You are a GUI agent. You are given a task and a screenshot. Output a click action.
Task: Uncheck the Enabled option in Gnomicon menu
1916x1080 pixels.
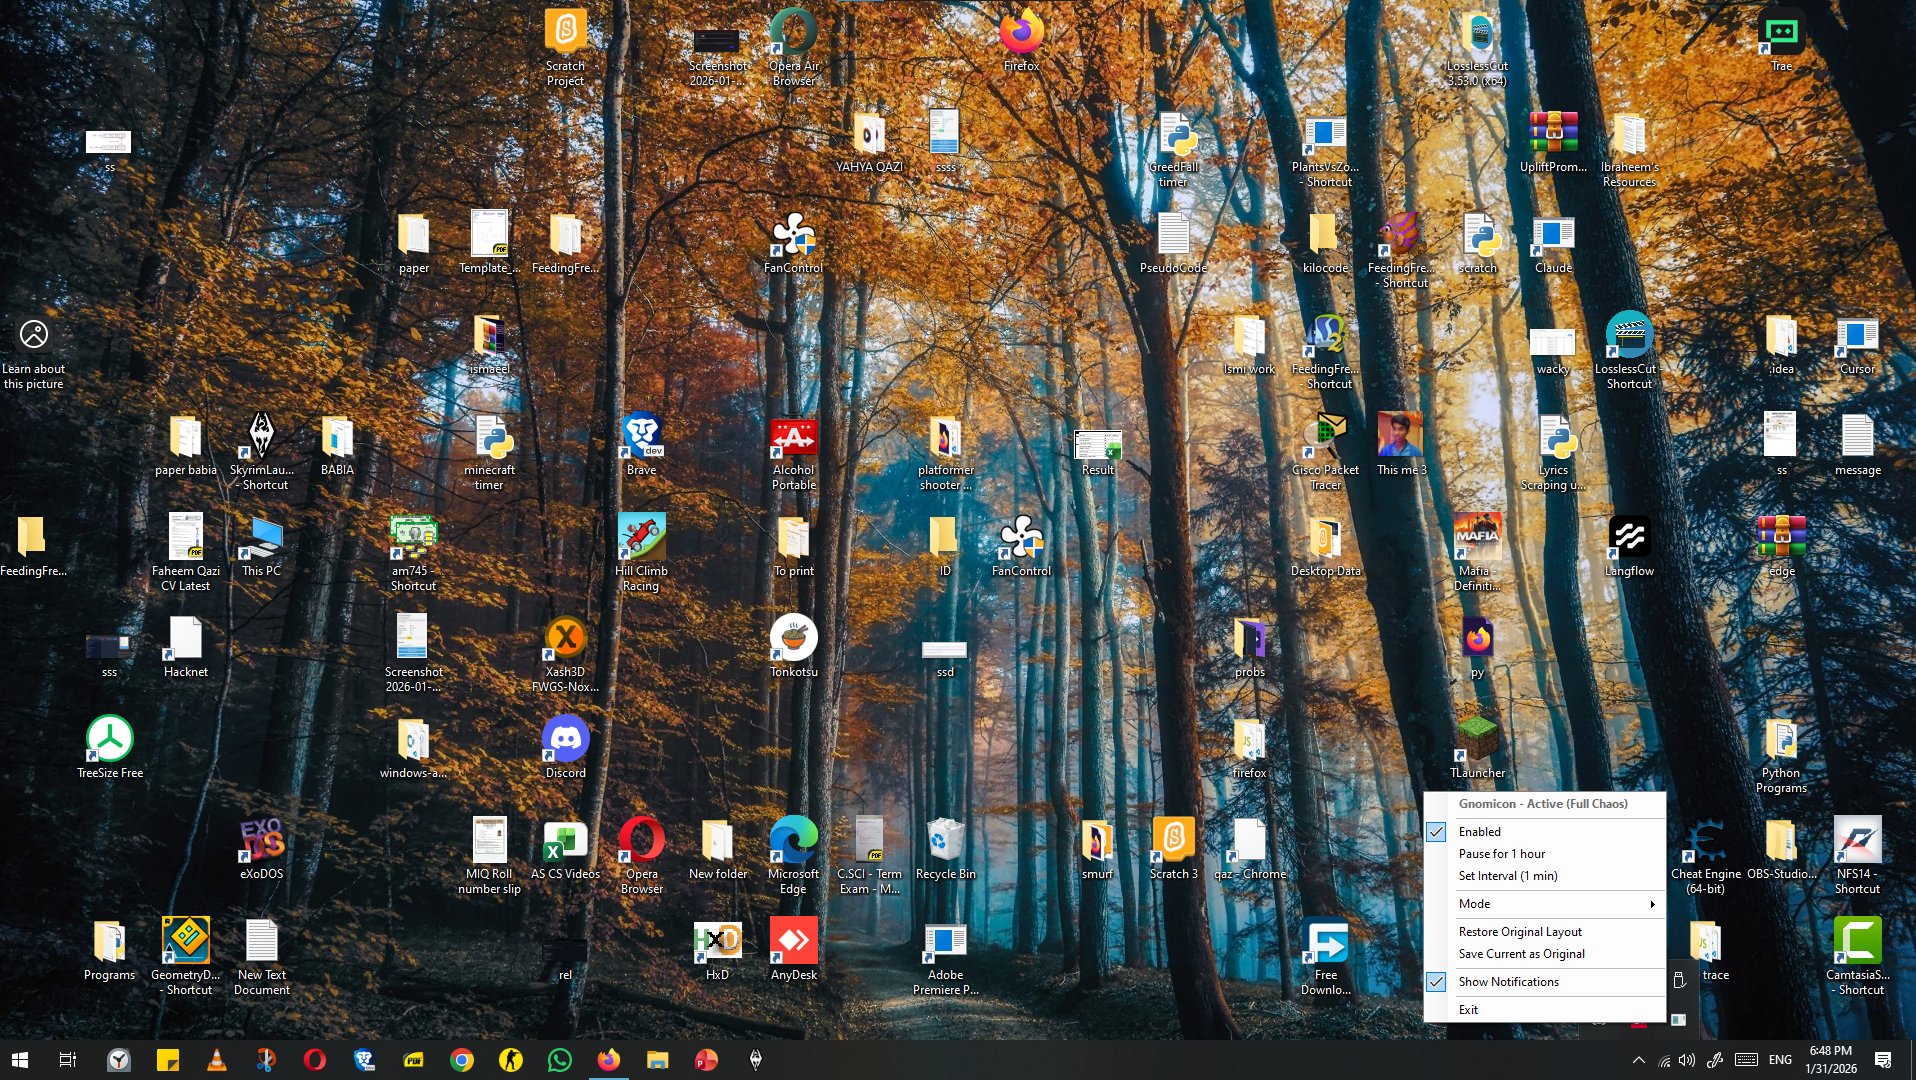pos(1479,832)
